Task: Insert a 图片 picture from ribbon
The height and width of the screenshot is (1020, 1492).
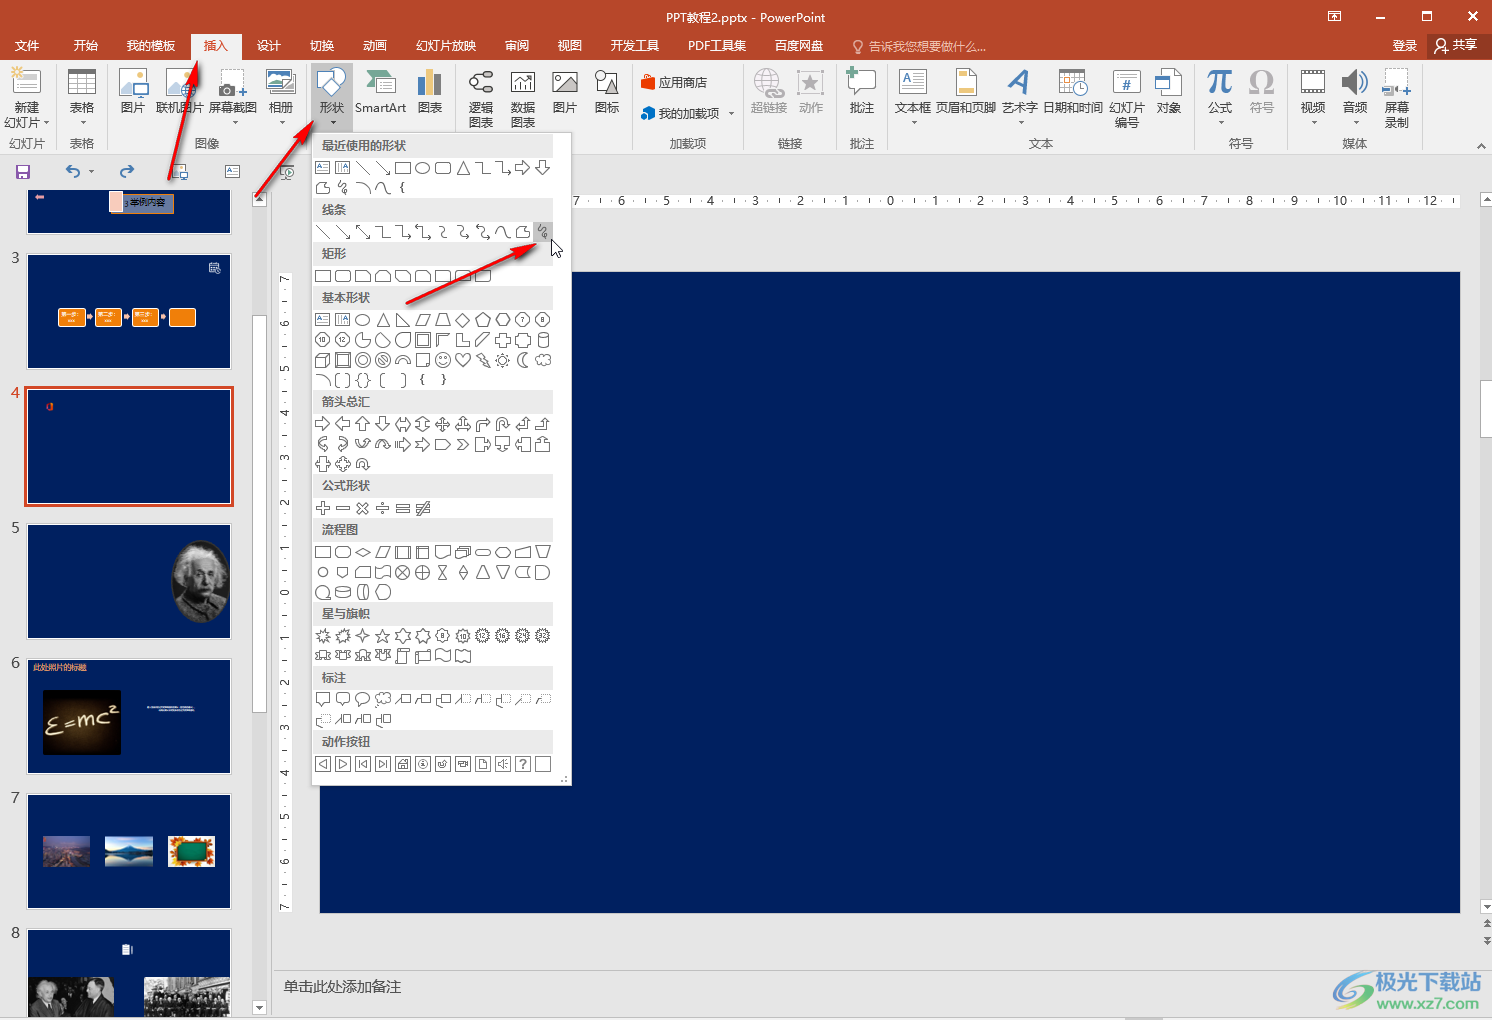Action: (x=133, y=92)
